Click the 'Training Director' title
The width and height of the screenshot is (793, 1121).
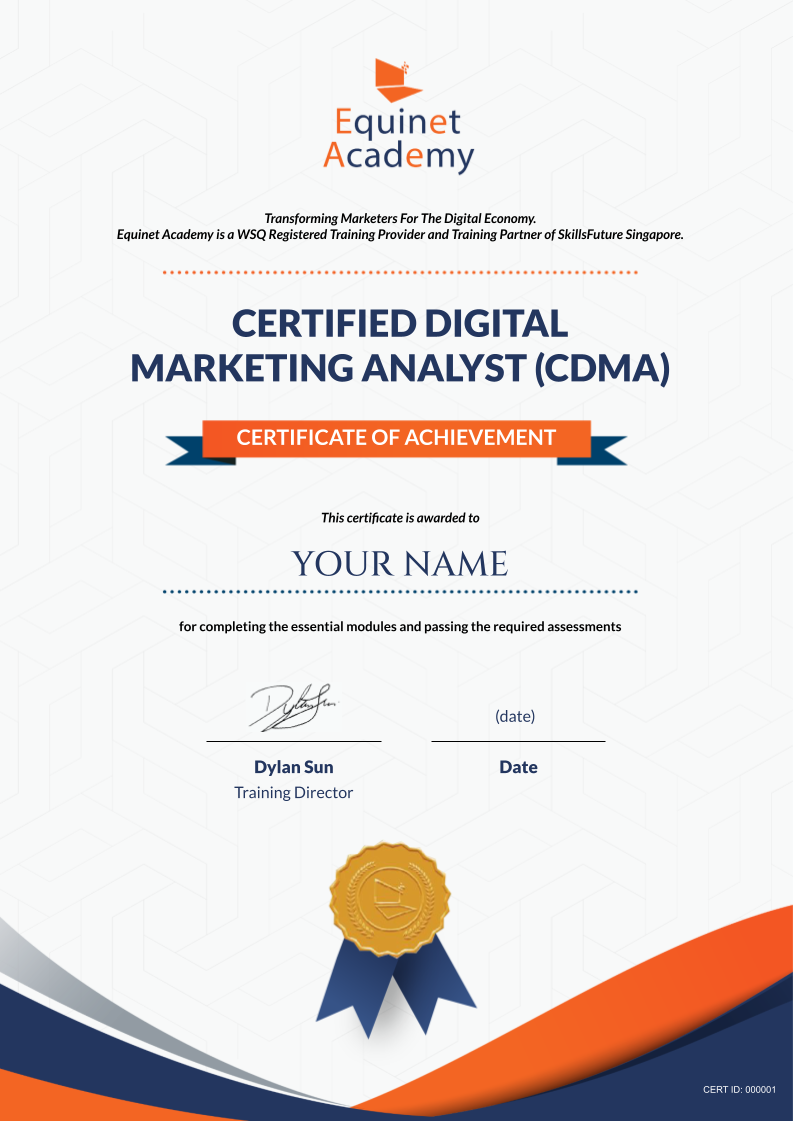pyautogui.click(x=294, y=793)
